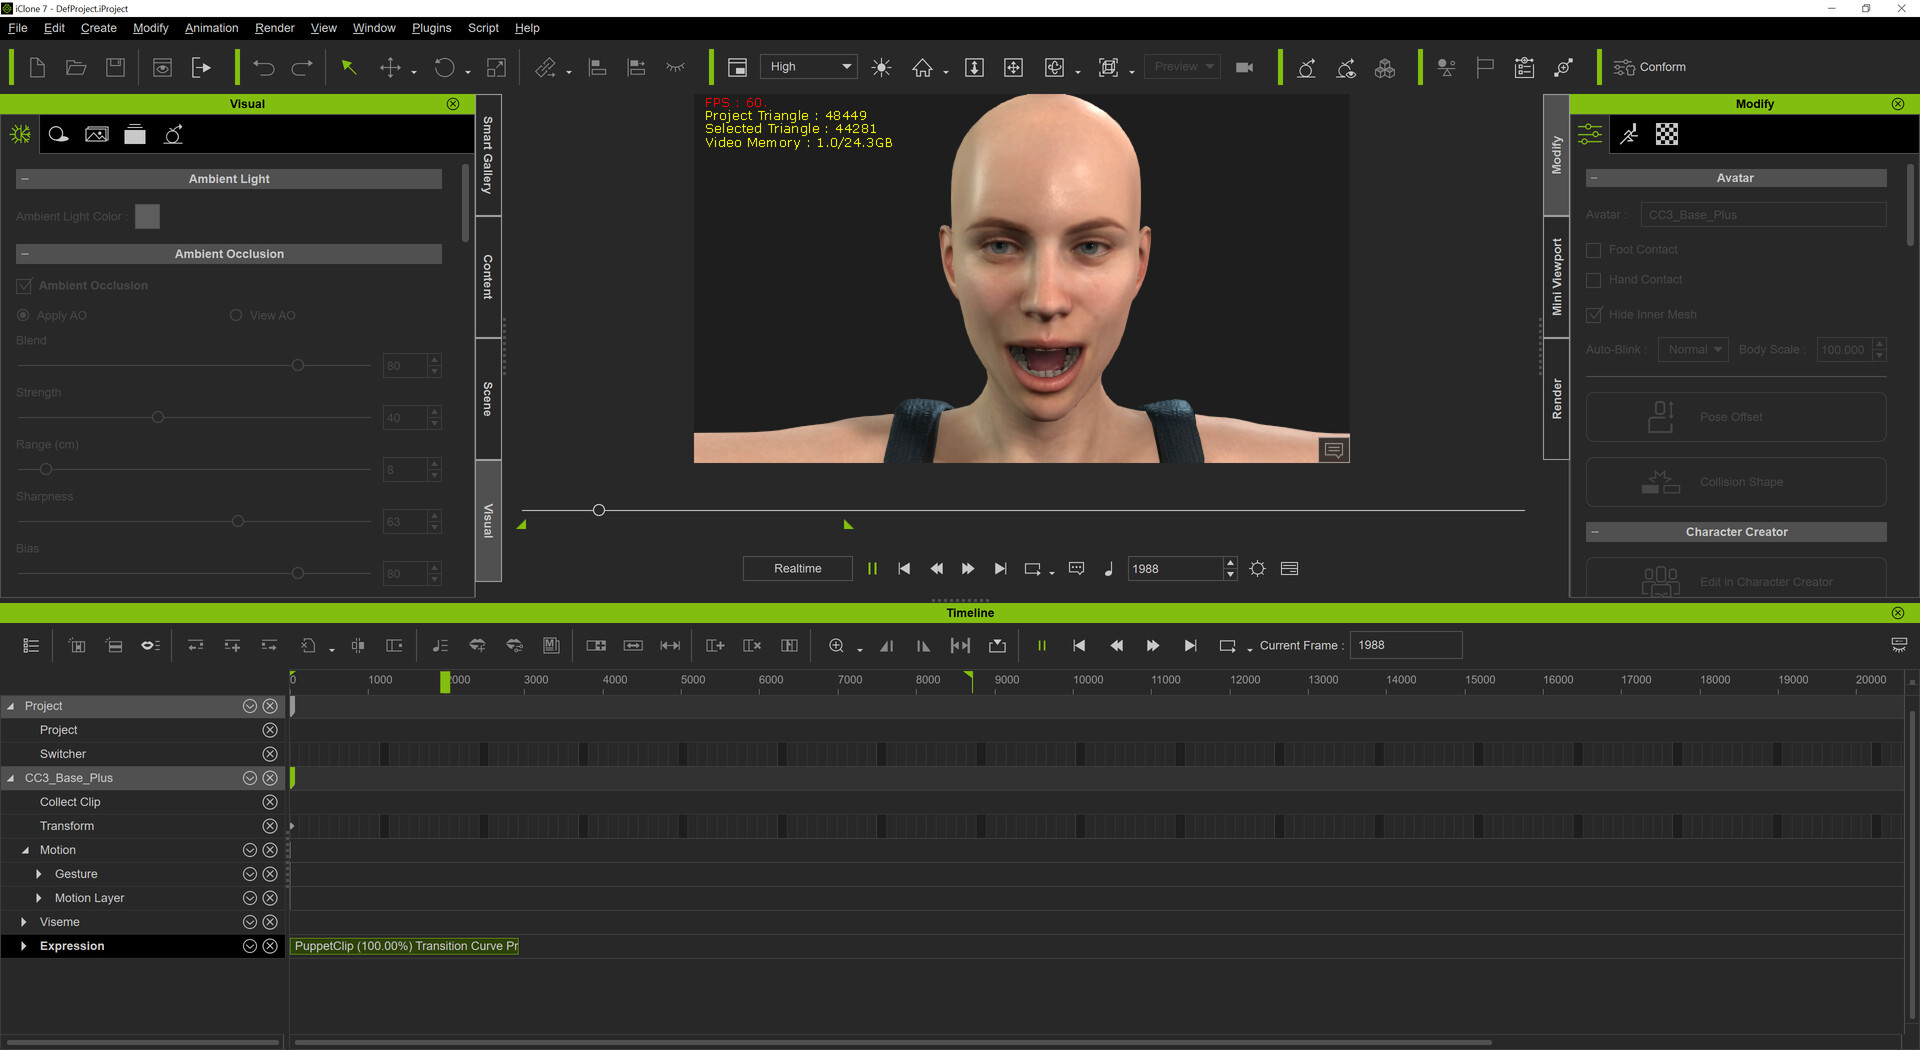This screenshot has height=1050, width=1920.
Task: Click the Edit in Character Creator button
Action: coord(1734,581)
